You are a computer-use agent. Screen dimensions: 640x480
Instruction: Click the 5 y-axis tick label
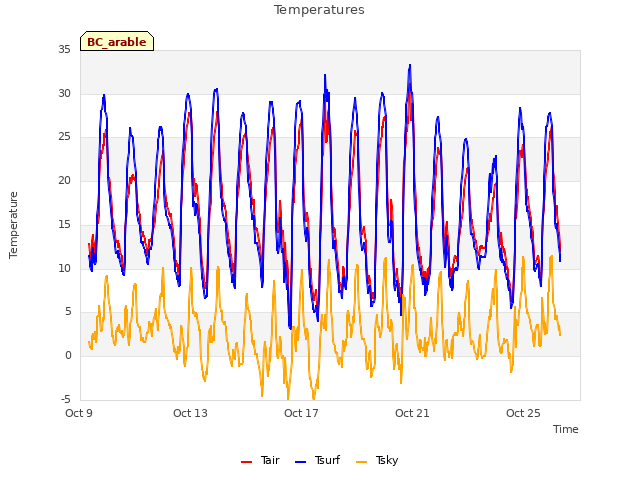click(68, 312)
